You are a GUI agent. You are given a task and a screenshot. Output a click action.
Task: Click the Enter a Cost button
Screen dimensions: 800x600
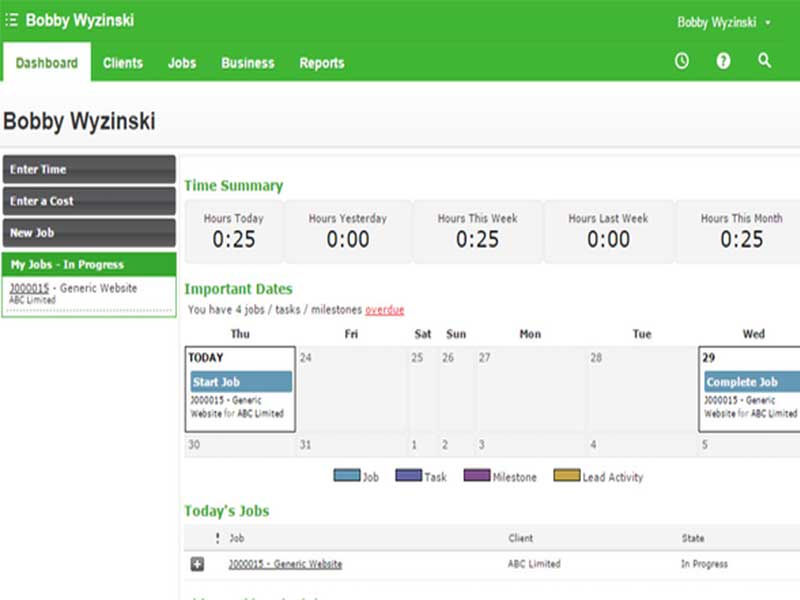(89, 201)
